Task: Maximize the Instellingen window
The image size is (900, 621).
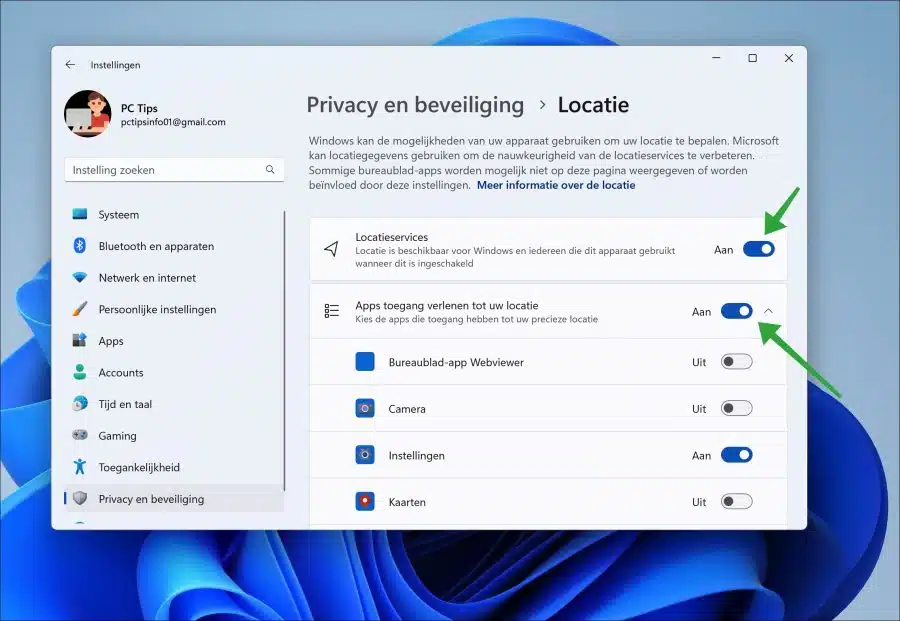Action: tap(752, 57)
